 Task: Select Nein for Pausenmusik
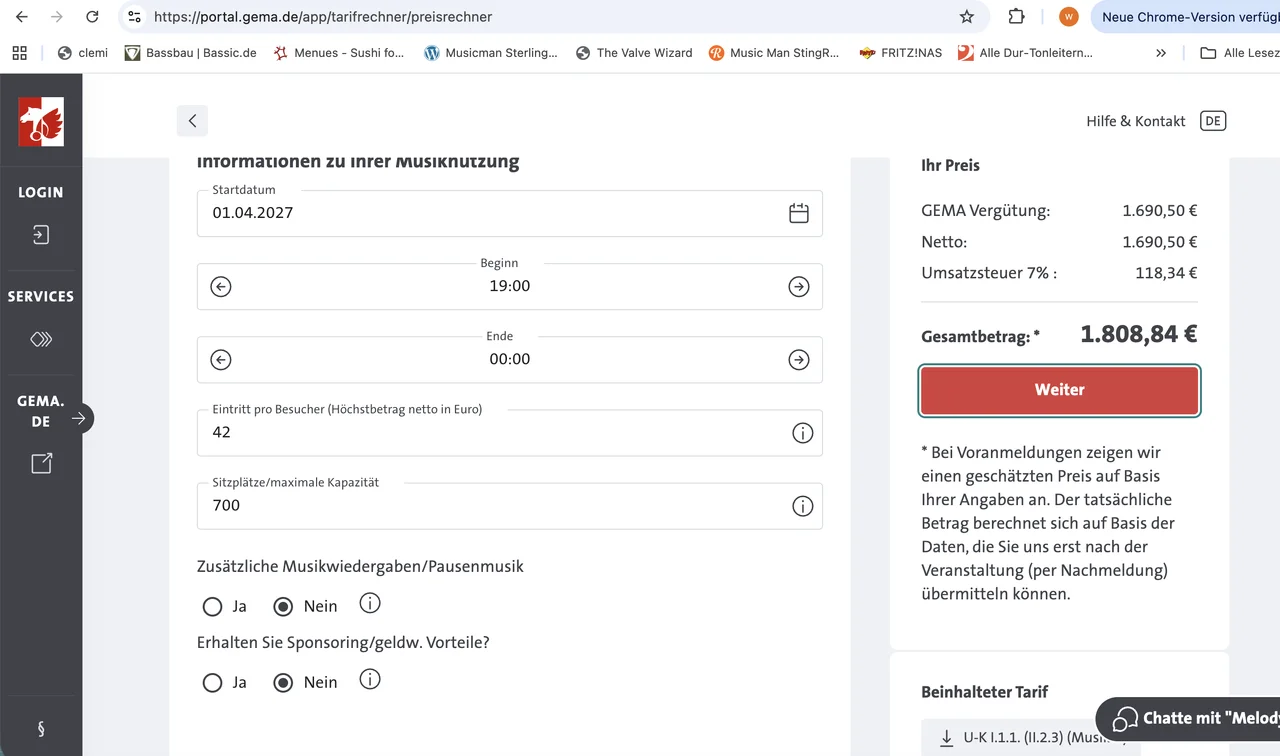point(283,607)
